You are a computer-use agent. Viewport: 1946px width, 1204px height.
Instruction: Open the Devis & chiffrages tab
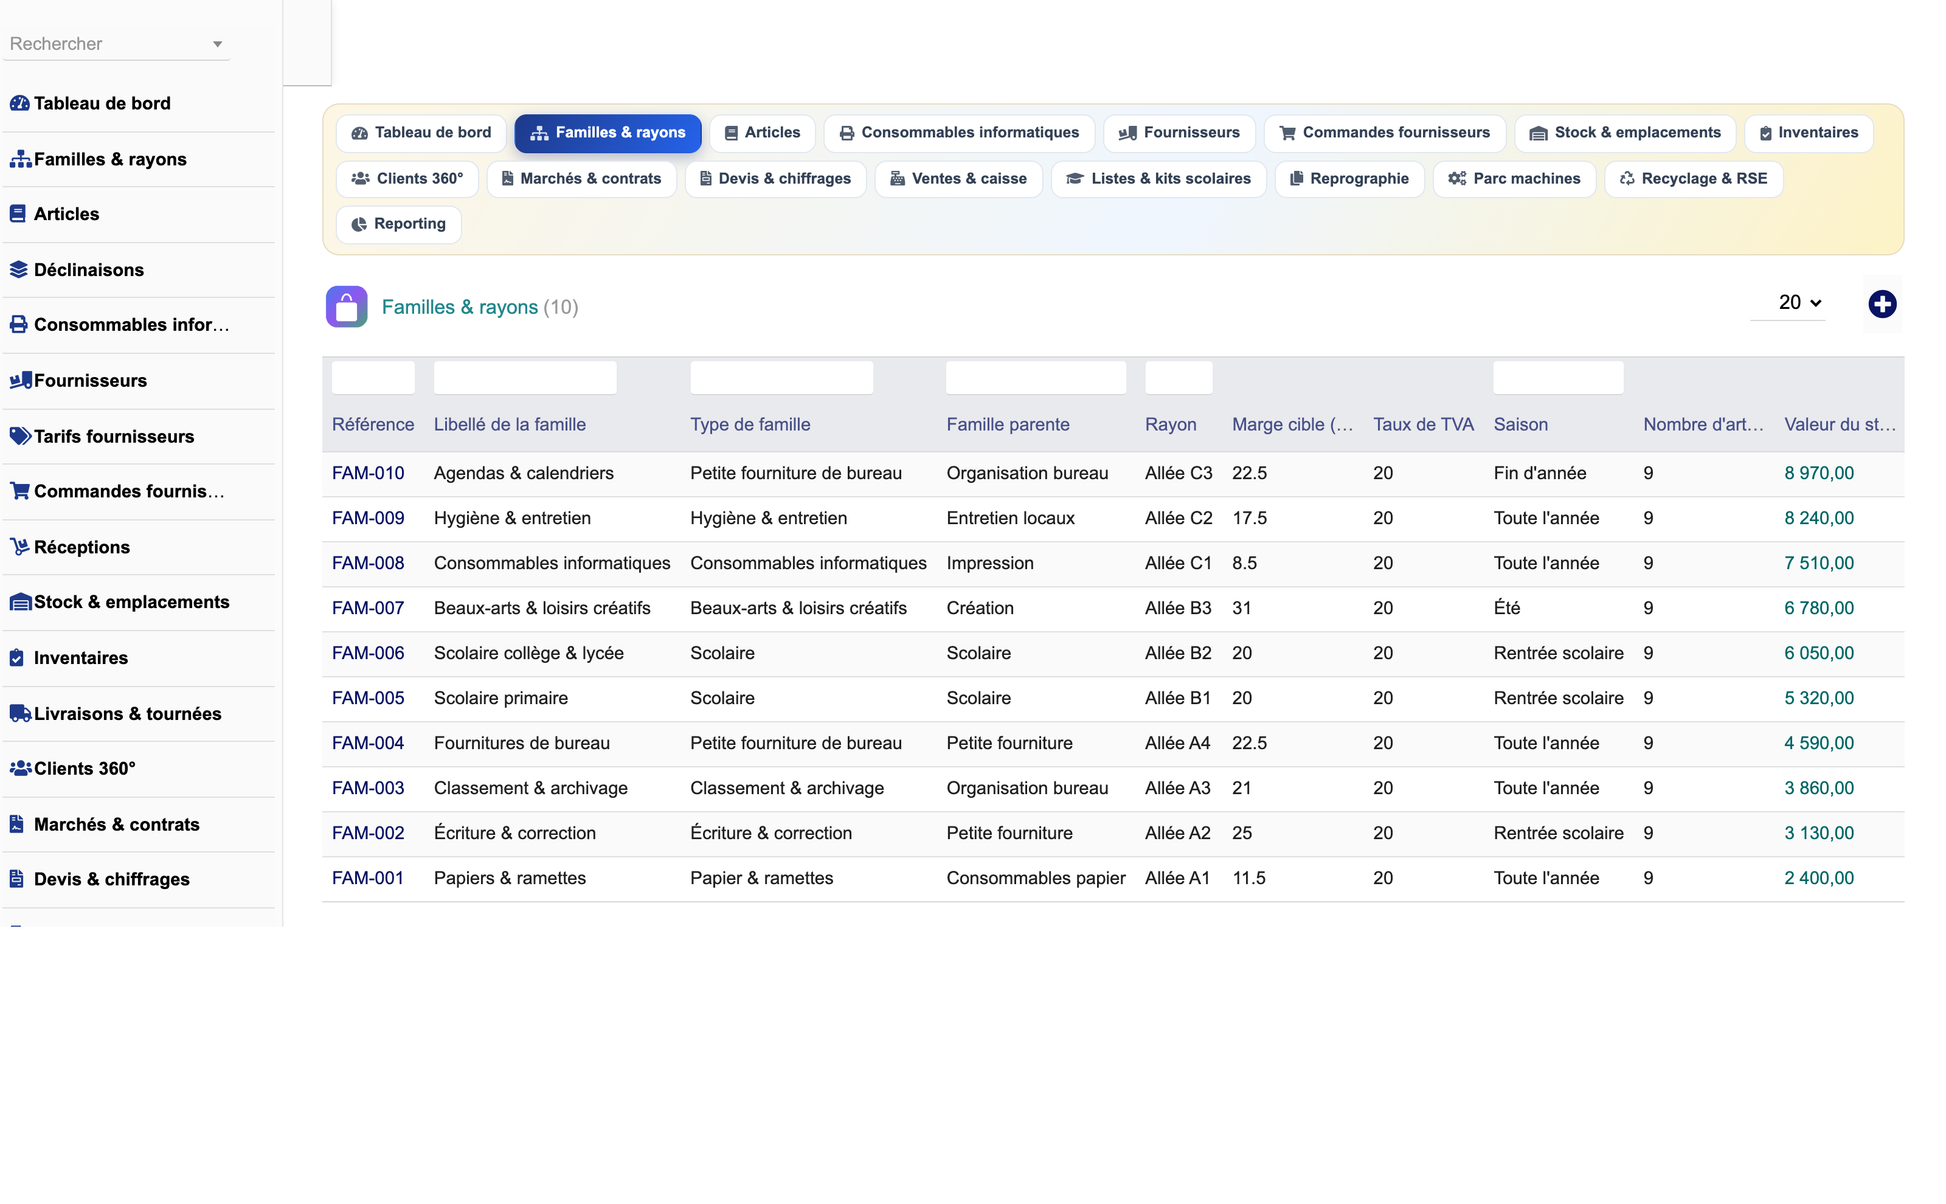click(775, 179)
